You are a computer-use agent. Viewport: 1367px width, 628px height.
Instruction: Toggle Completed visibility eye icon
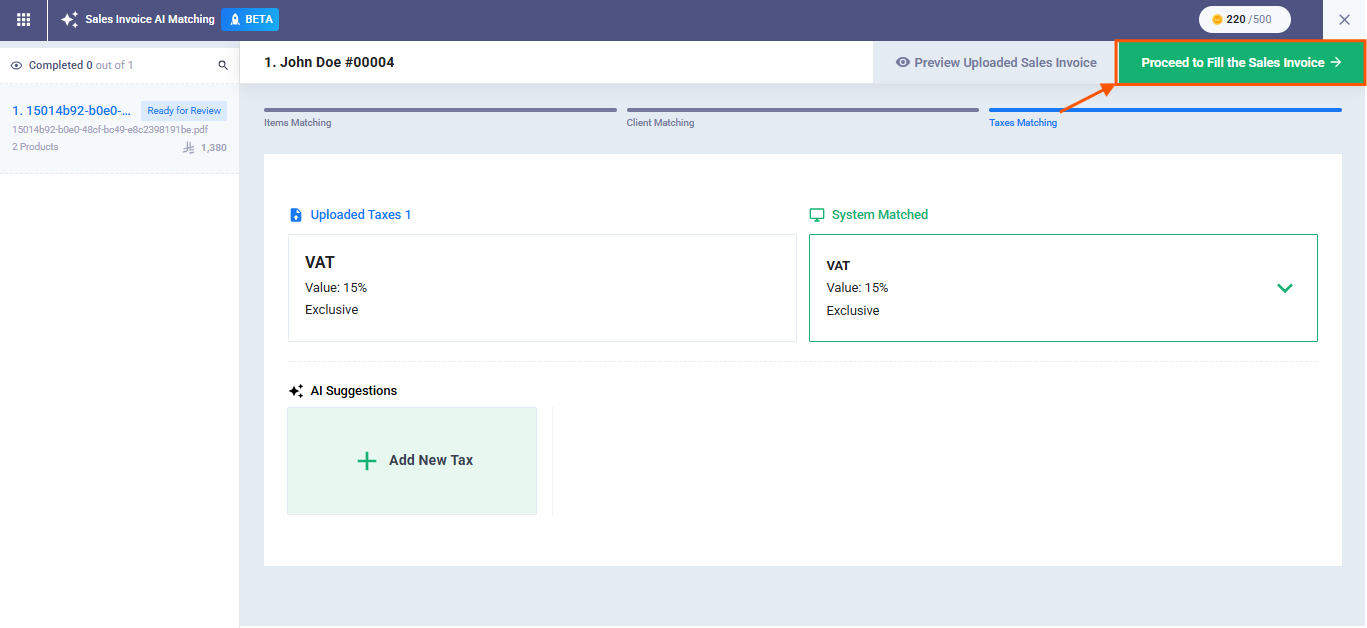16,65
